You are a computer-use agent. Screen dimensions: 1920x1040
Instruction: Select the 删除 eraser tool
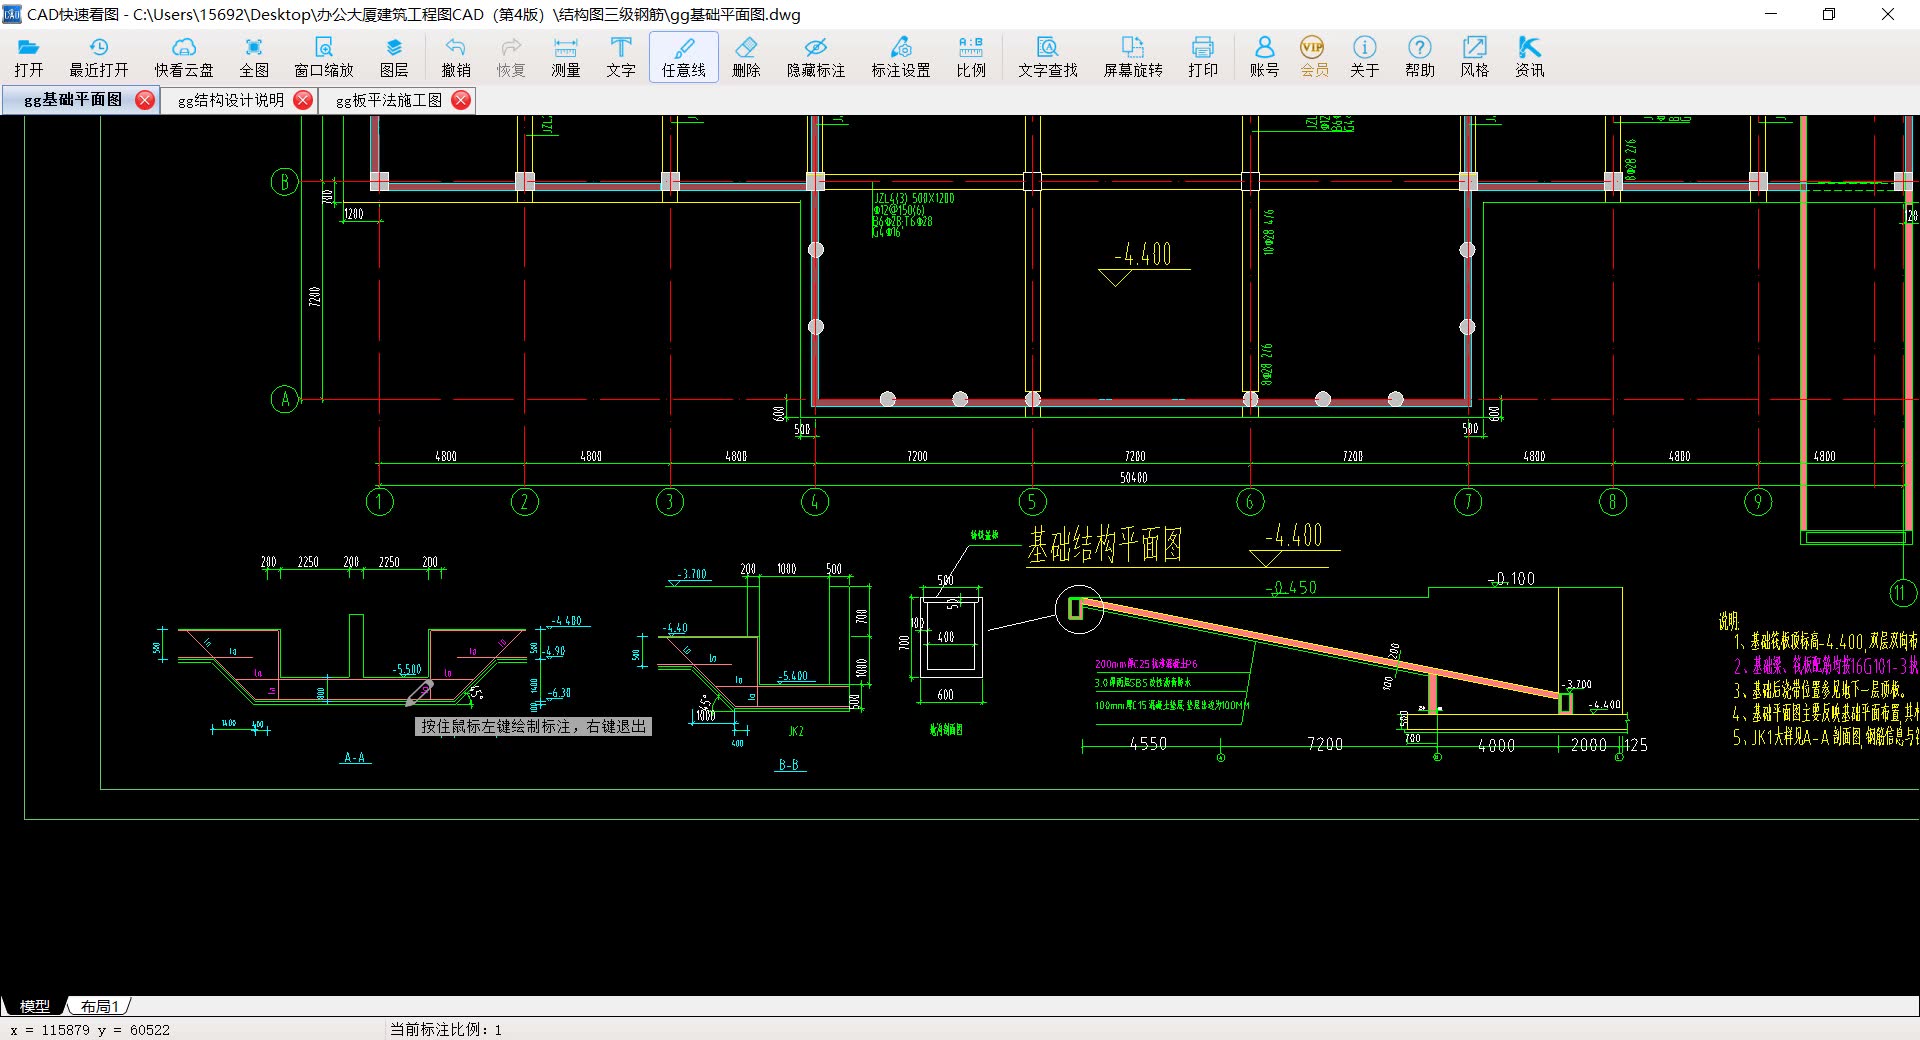[746, 57]
